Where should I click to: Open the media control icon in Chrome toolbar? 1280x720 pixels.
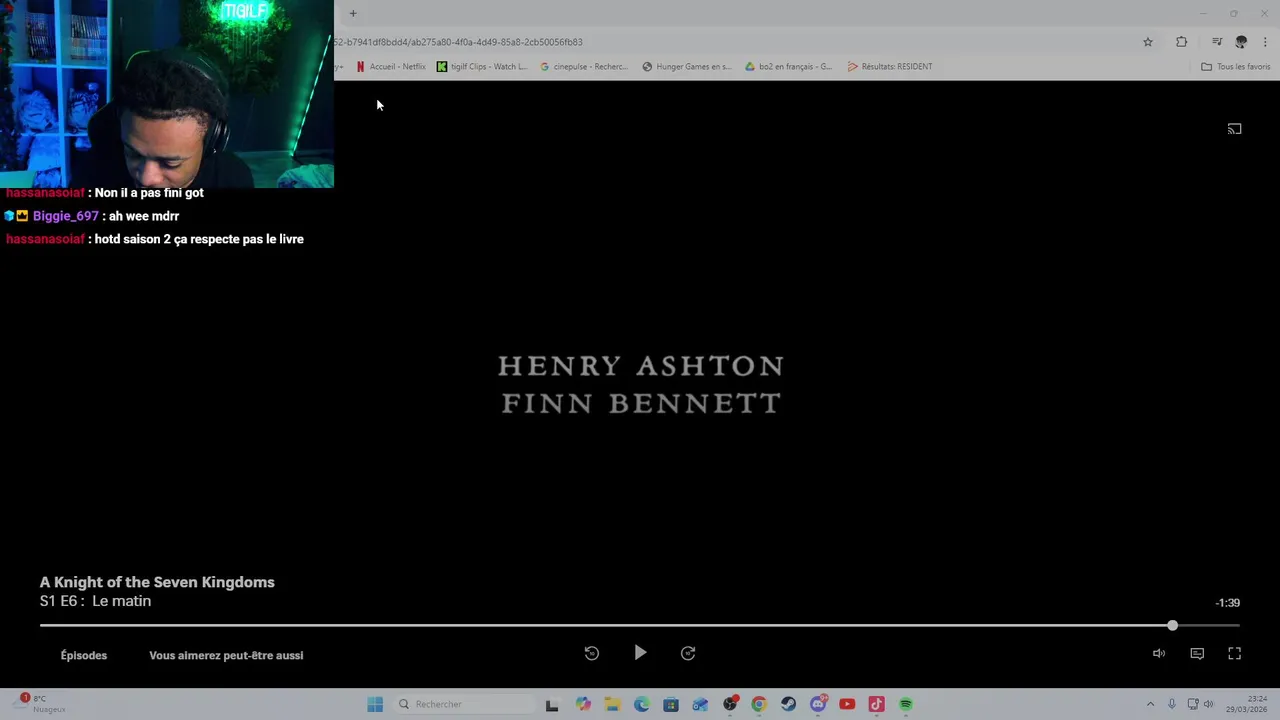coord(1217,42)
